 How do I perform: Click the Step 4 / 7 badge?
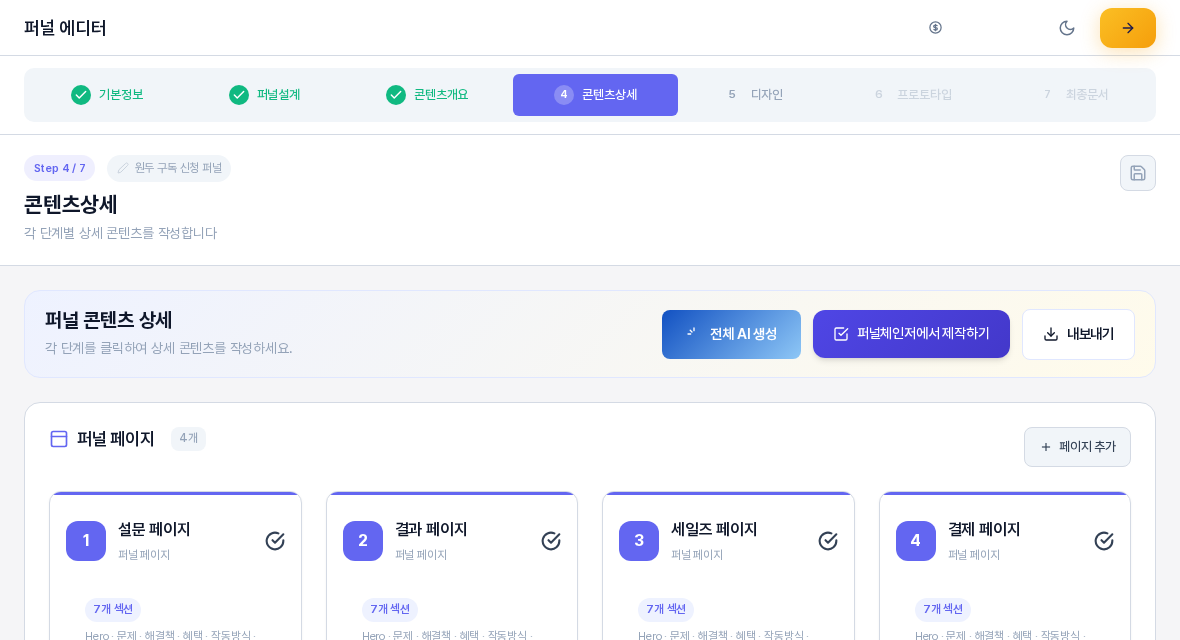59,168
